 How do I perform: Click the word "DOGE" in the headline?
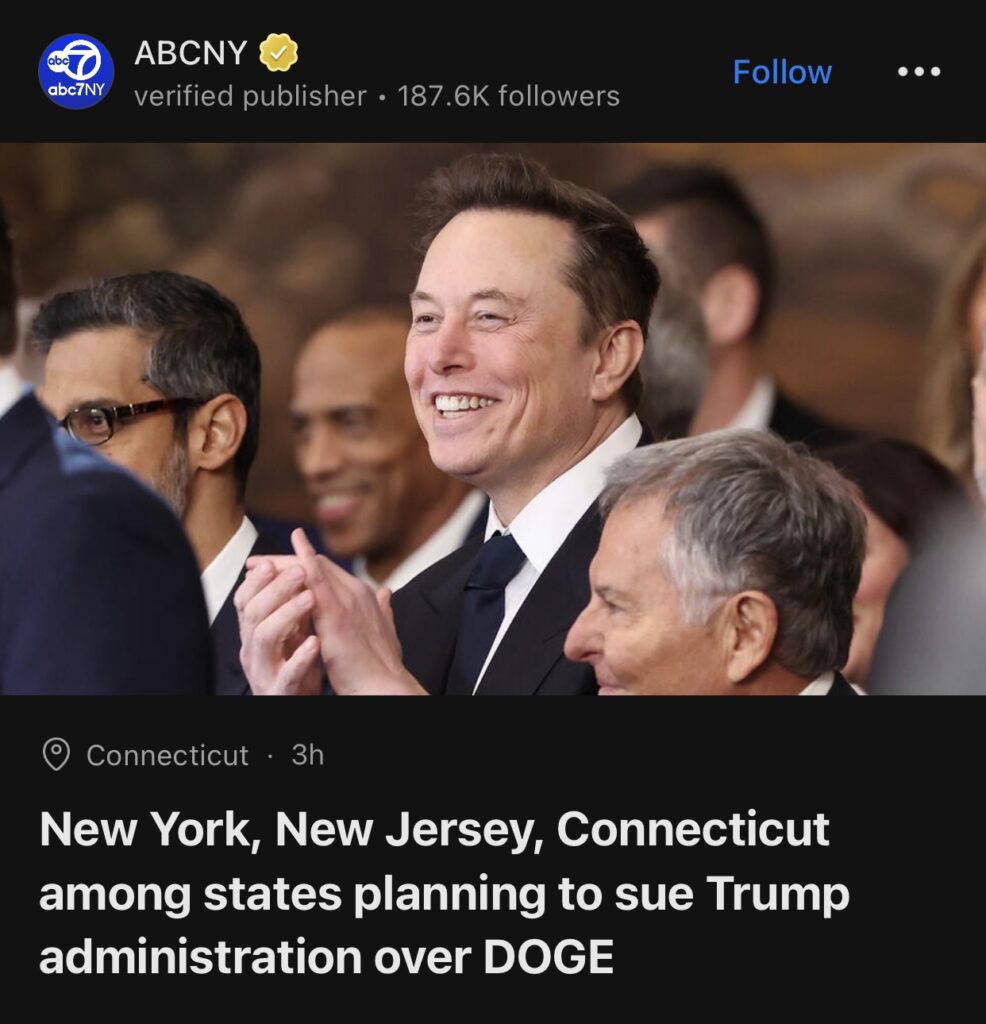click(x=548, y=957)
